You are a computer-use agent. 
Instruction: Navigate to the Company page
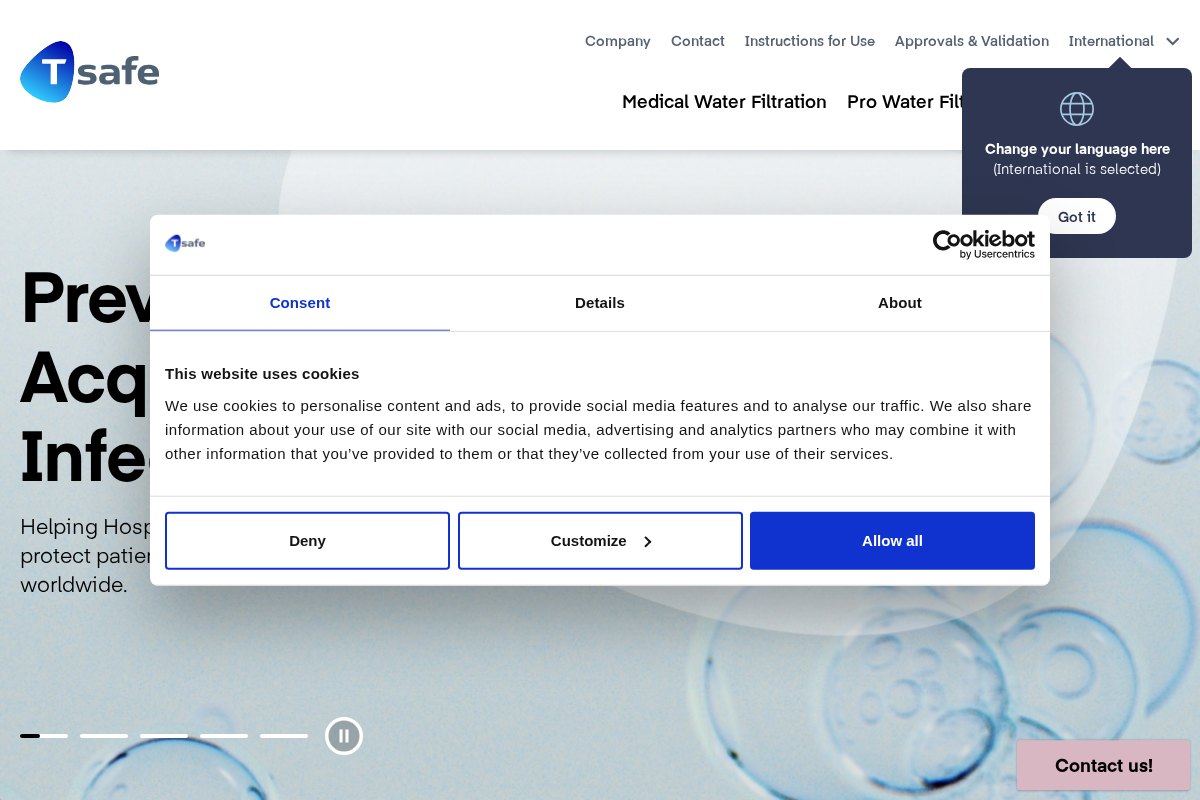[617, 41]
